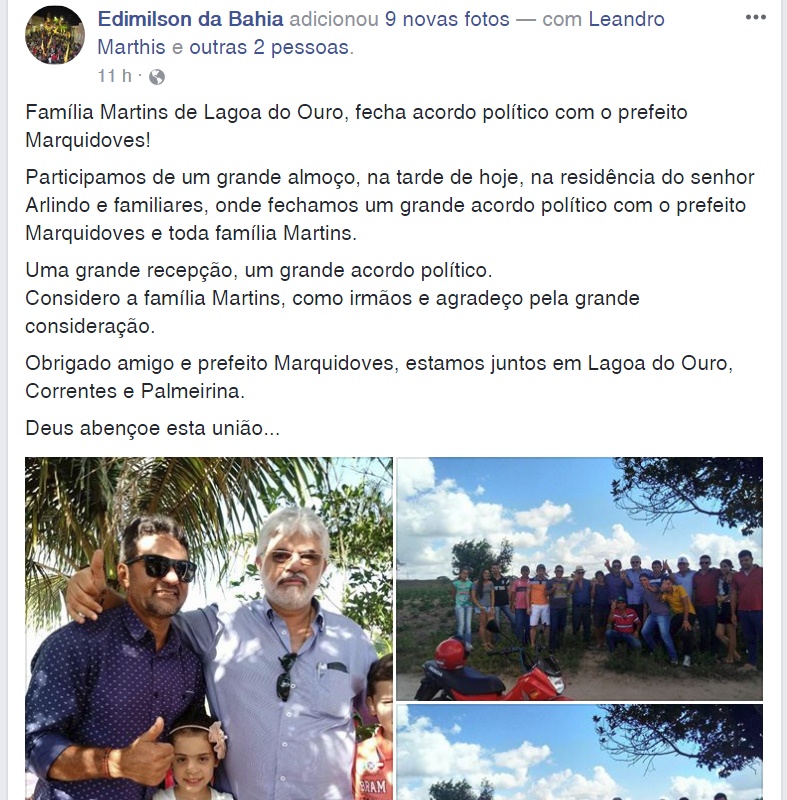Click the public globe privacy icon

point(157,77)
